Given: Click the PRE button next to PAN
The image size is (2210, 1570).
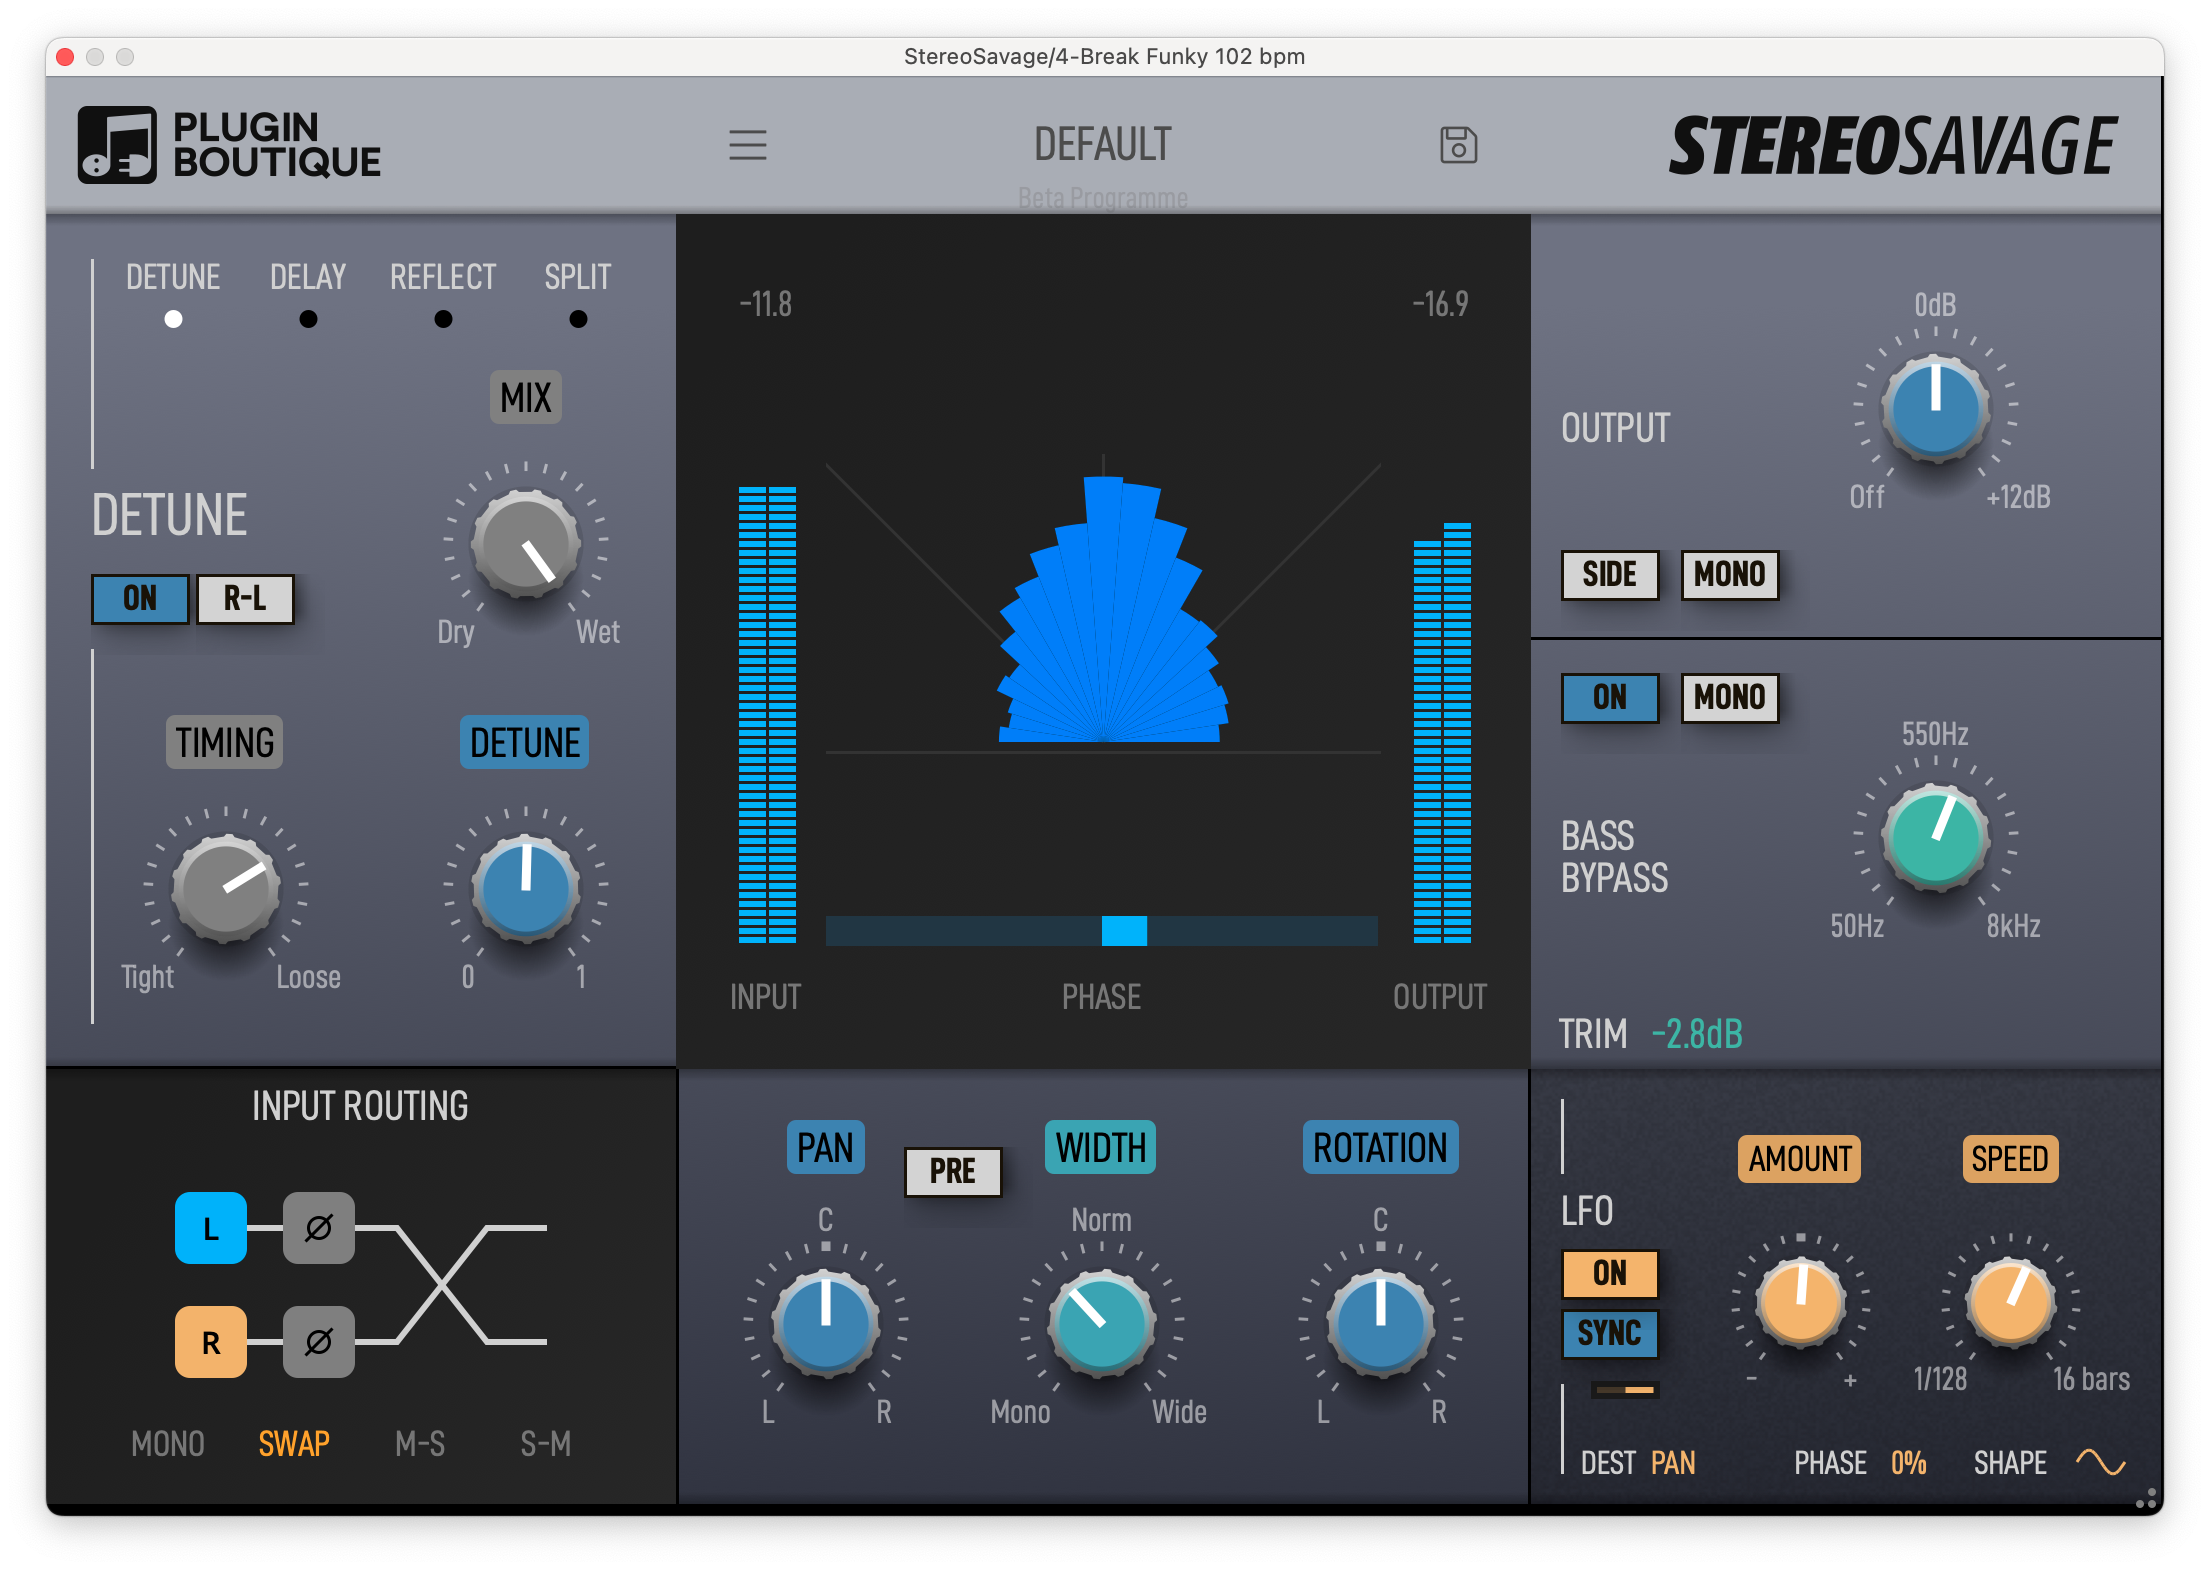Looking at the screenshot, I should [952, 1171].
